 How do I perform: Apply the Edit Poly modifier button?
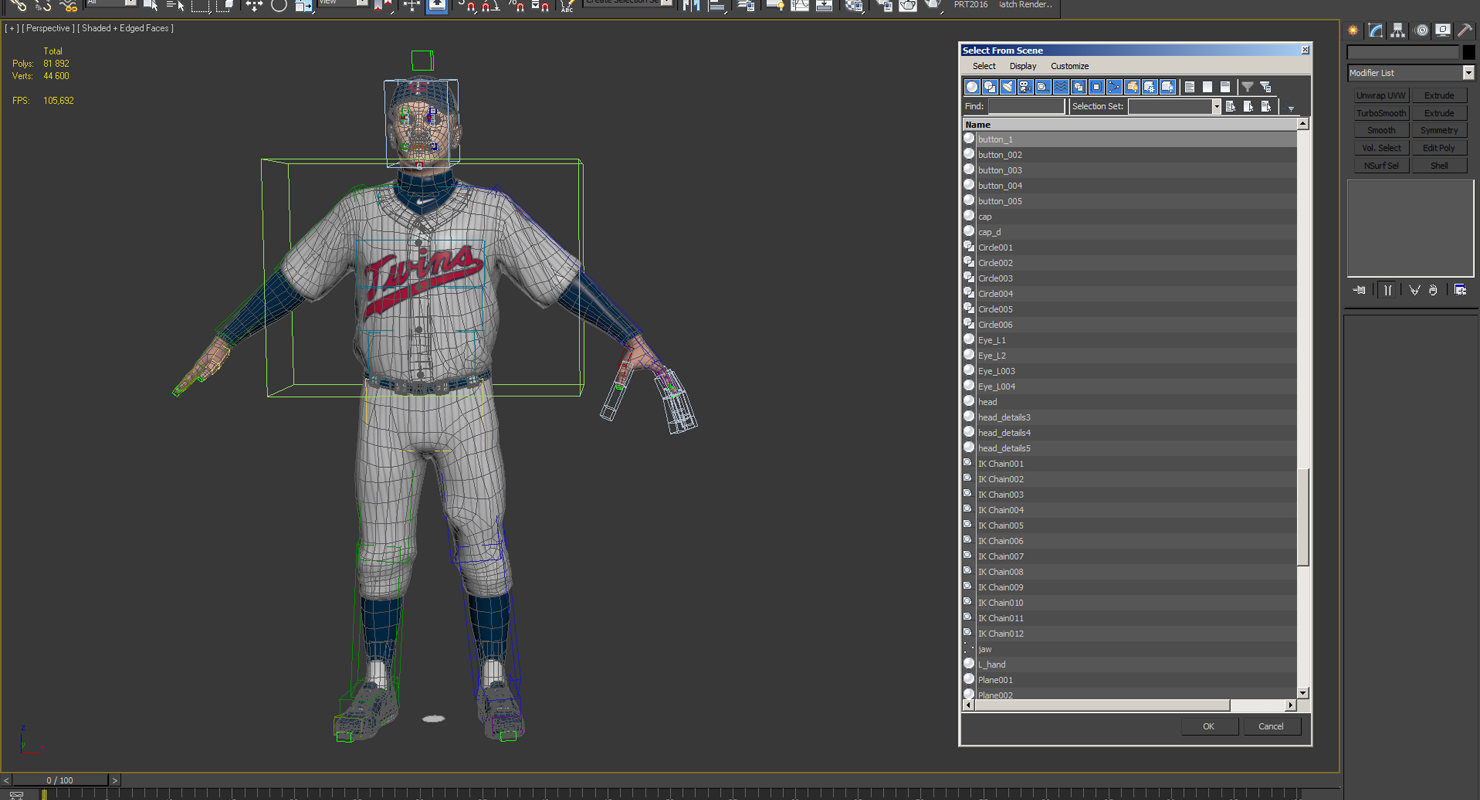(x=1439, y=148)
